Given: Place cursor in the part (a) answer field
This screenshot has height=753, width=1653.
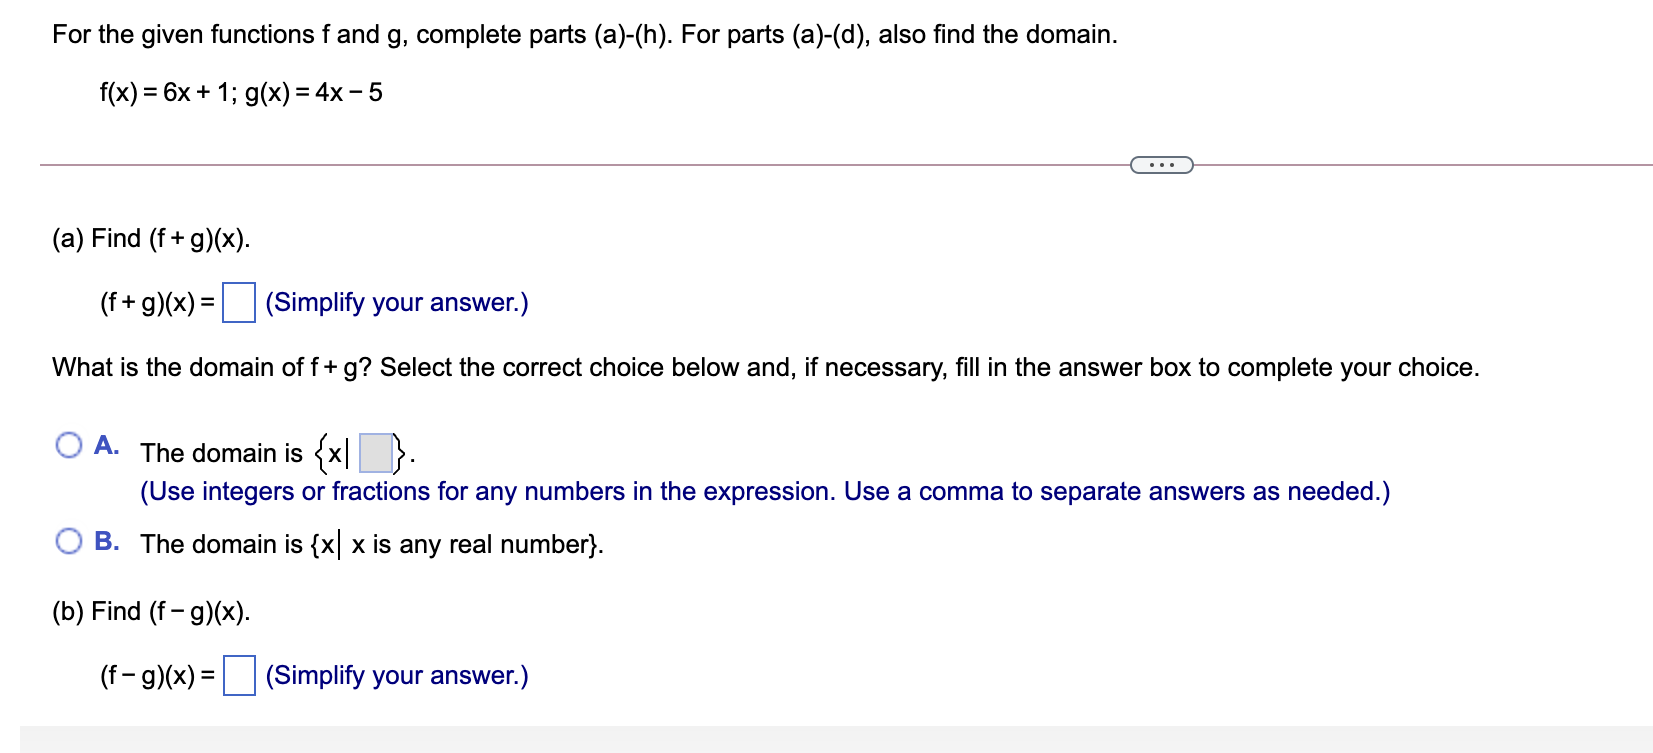Looking at the screenshot, I should coord(240,302).
